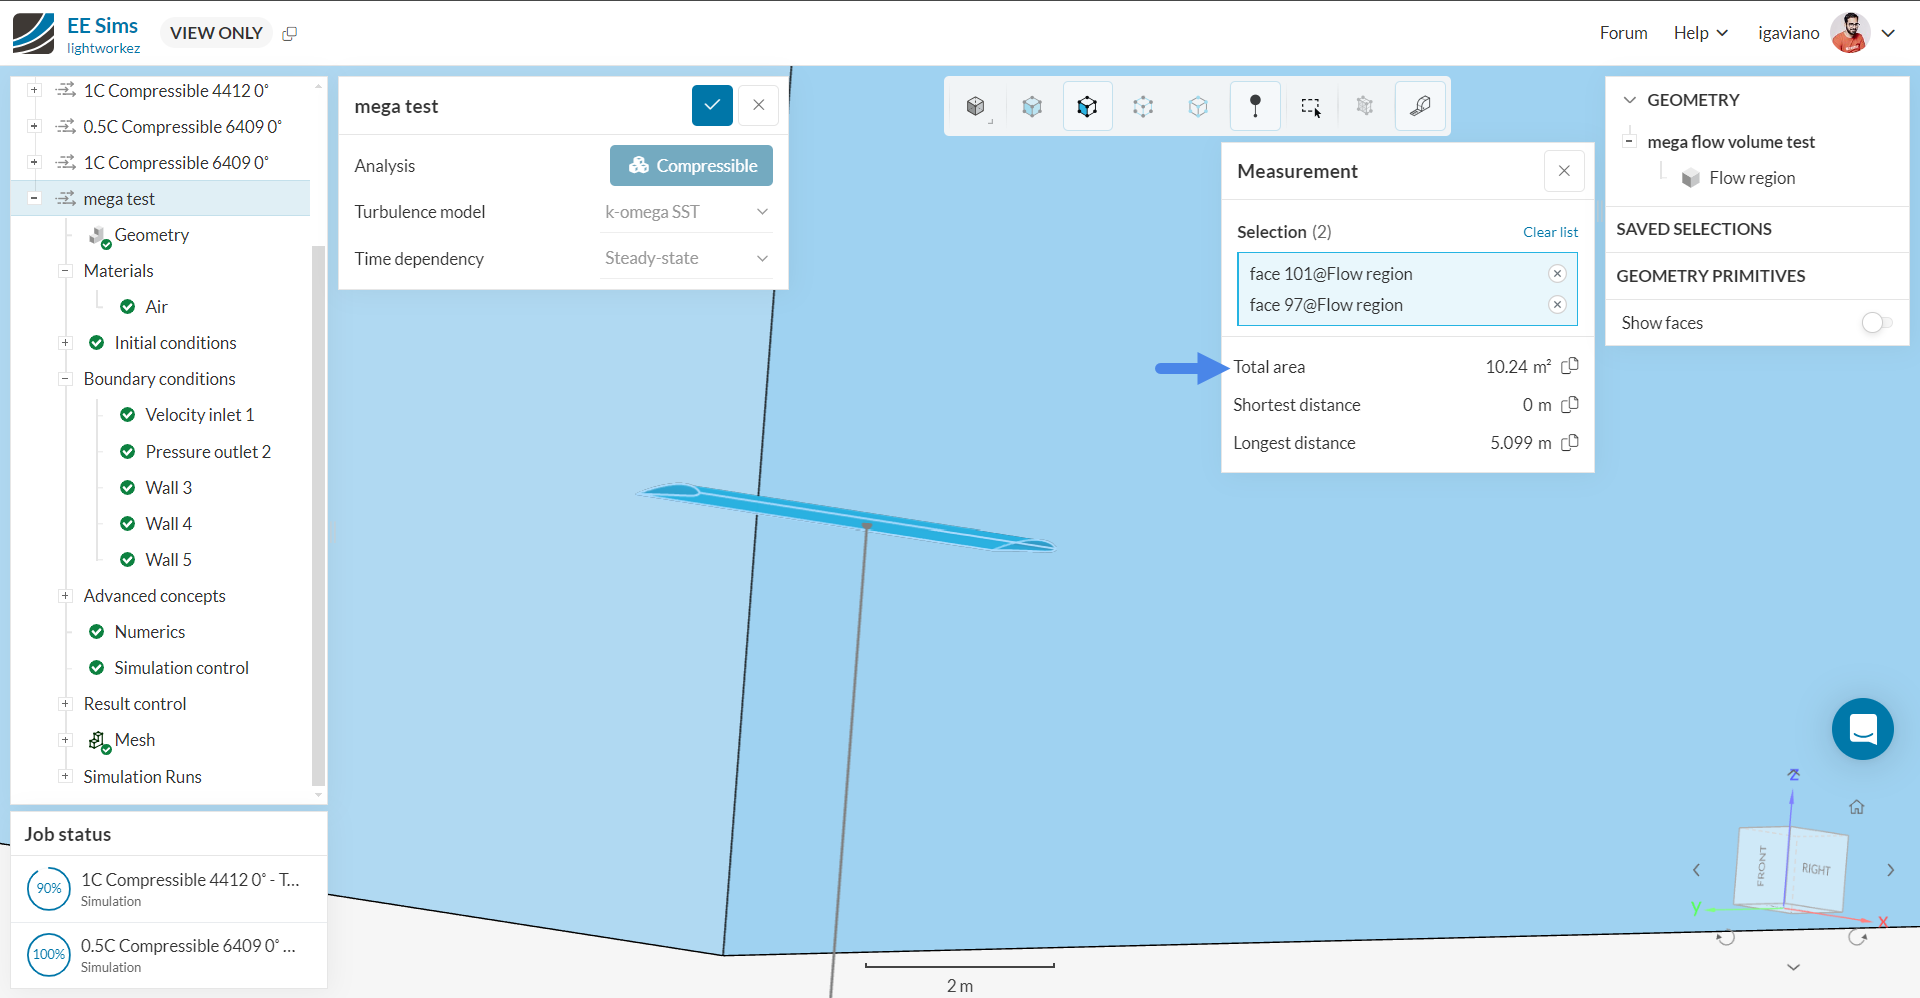
Task: Click the grayed mesh cube toolbar icon
Action: (x=1365, y=106)
